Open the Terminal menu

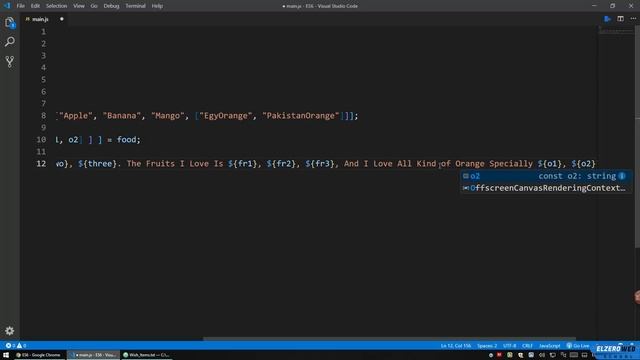coord(136,6)
